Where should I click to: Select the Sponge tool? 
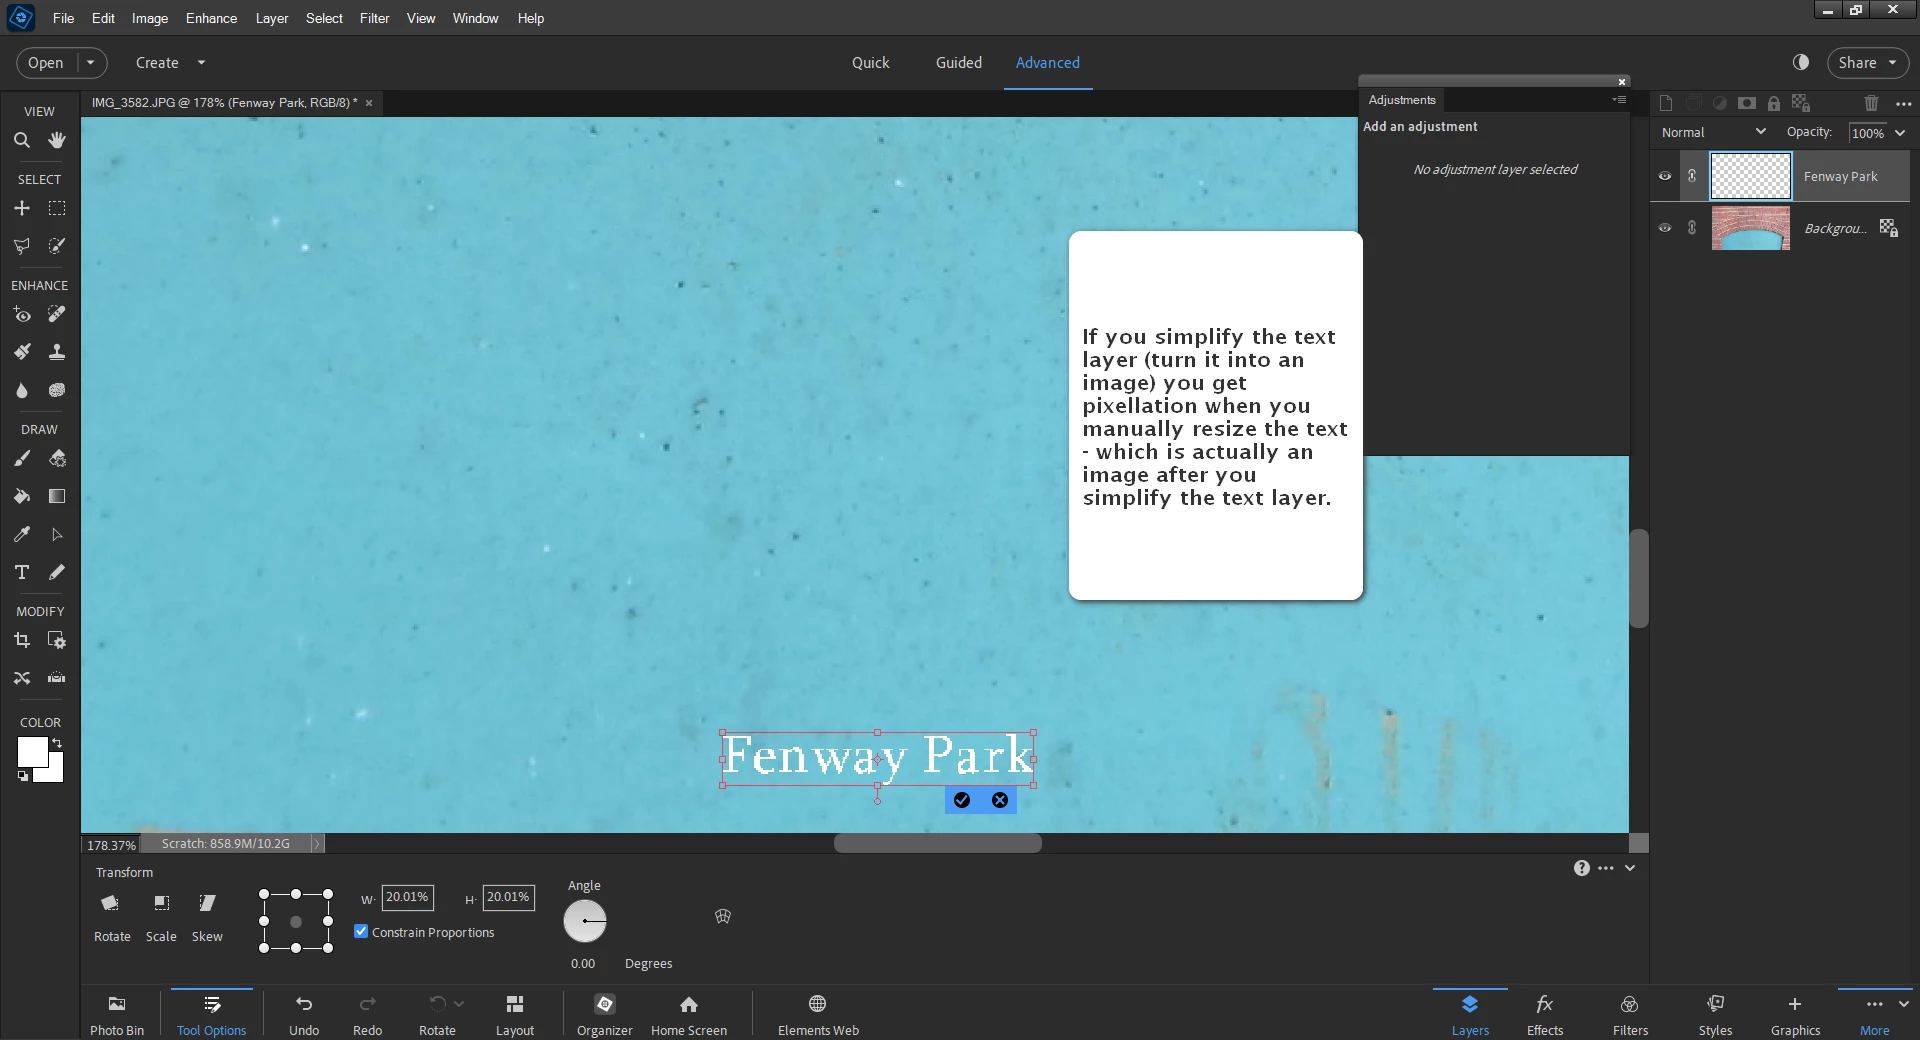[57, 390]
